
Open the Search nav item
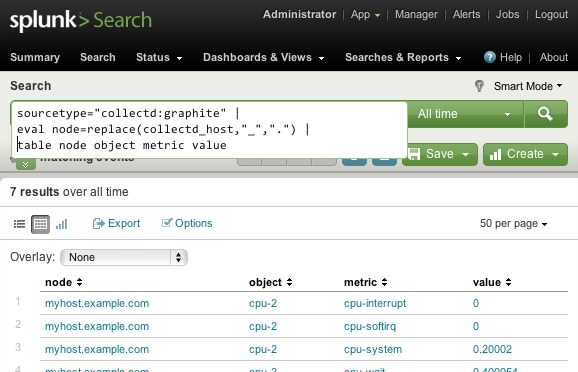point(98,58)
